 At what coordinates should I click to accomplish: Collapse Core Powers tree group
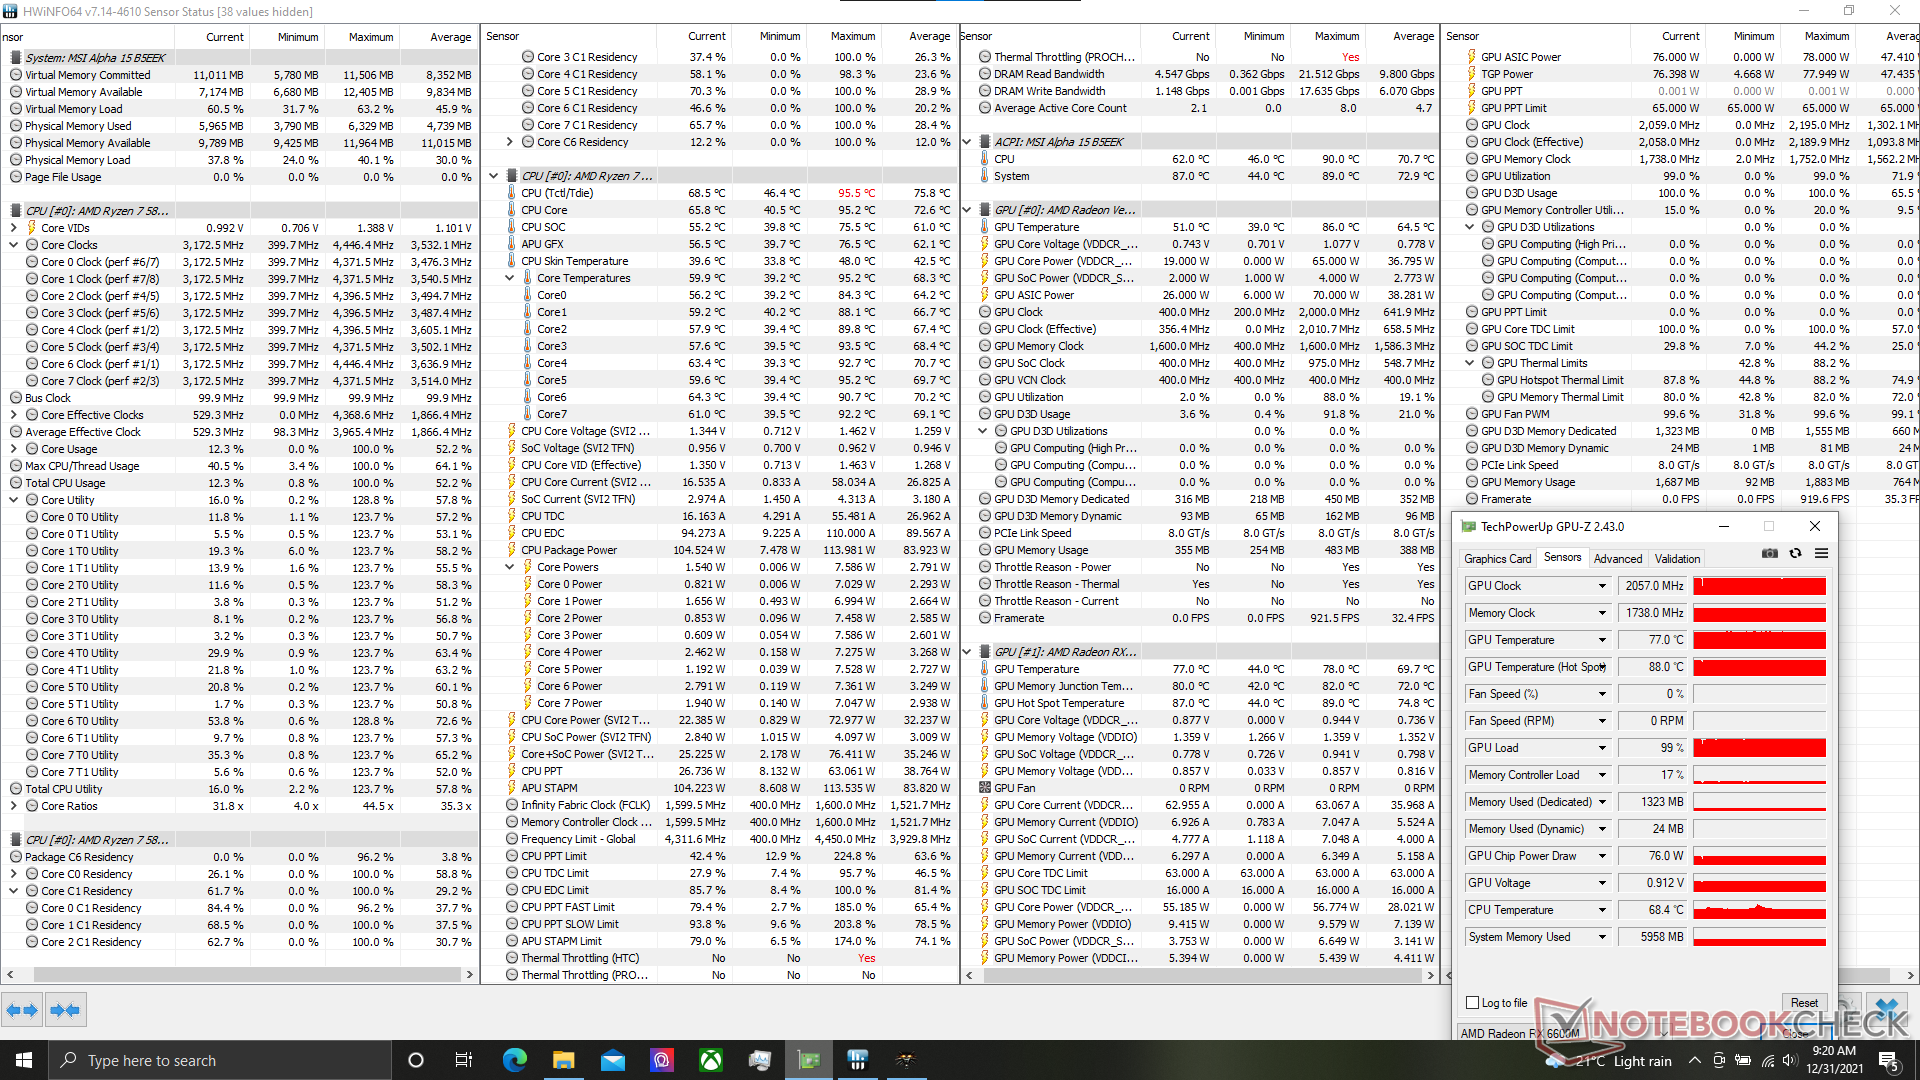point(510,567)
